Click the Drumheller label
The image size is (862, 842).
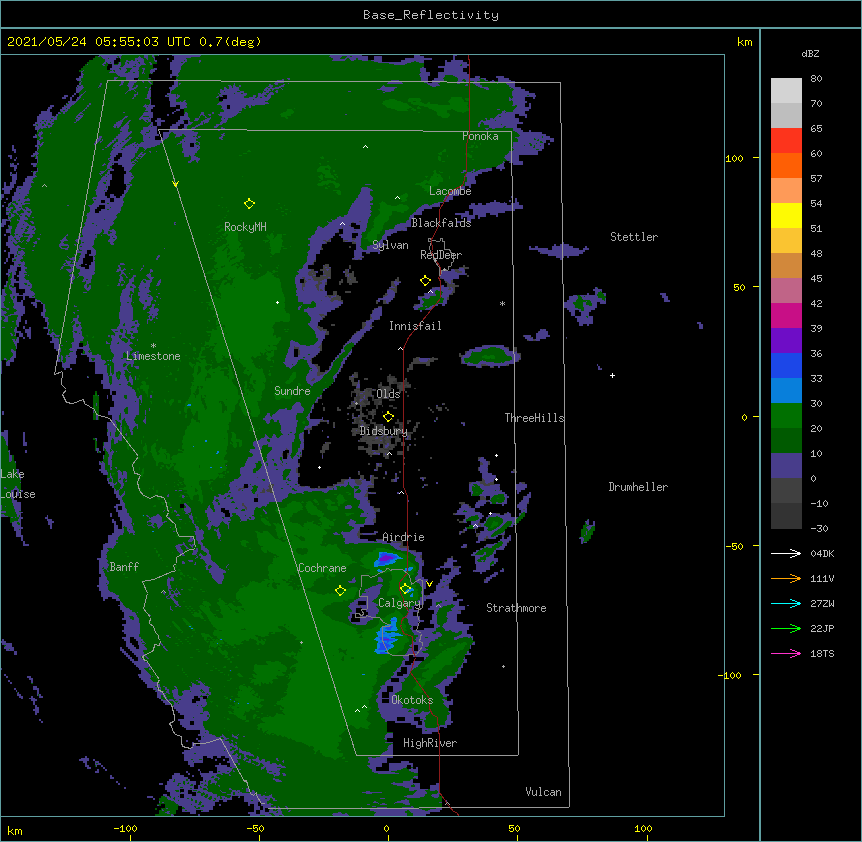(638, 487)
